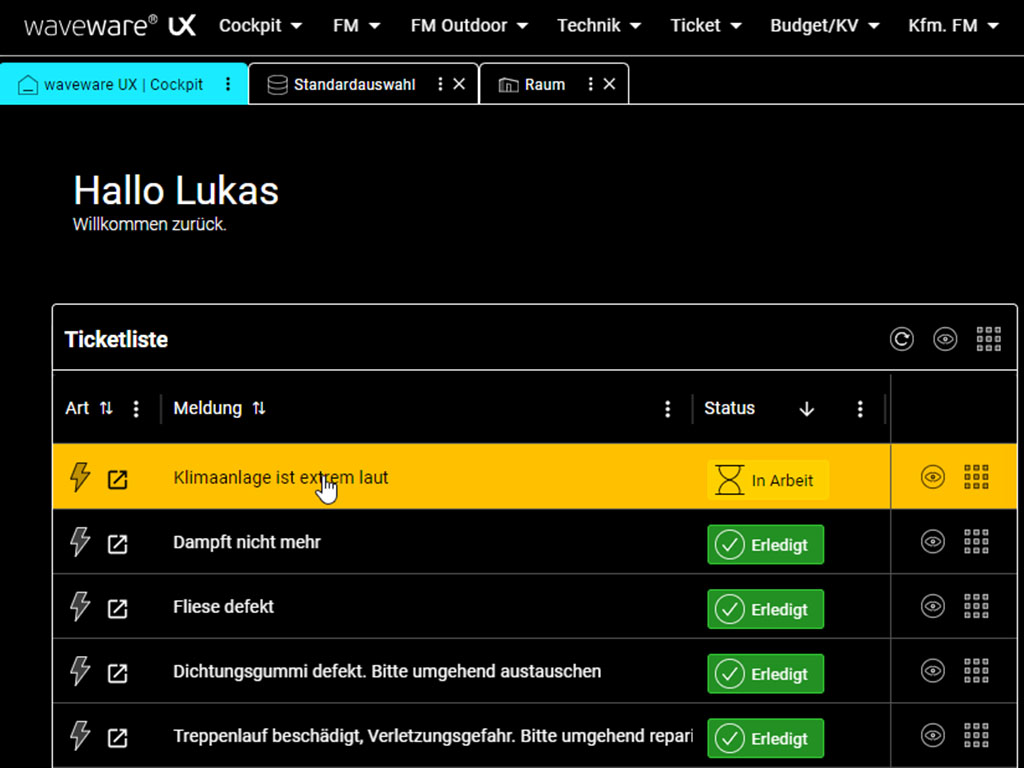Open grid menu for 'Treppenlauf beschädigt' row

tap(976, 737)
